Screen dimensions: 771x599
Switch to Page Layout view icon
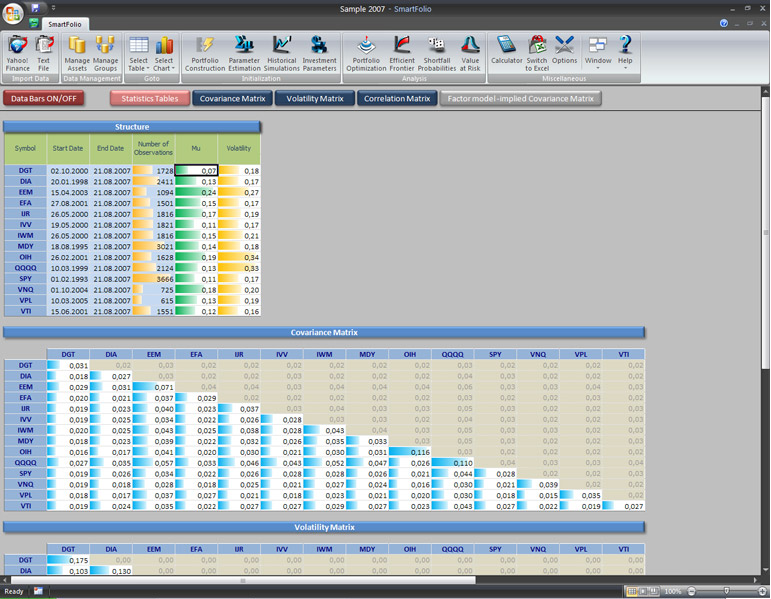click(643, 591)
